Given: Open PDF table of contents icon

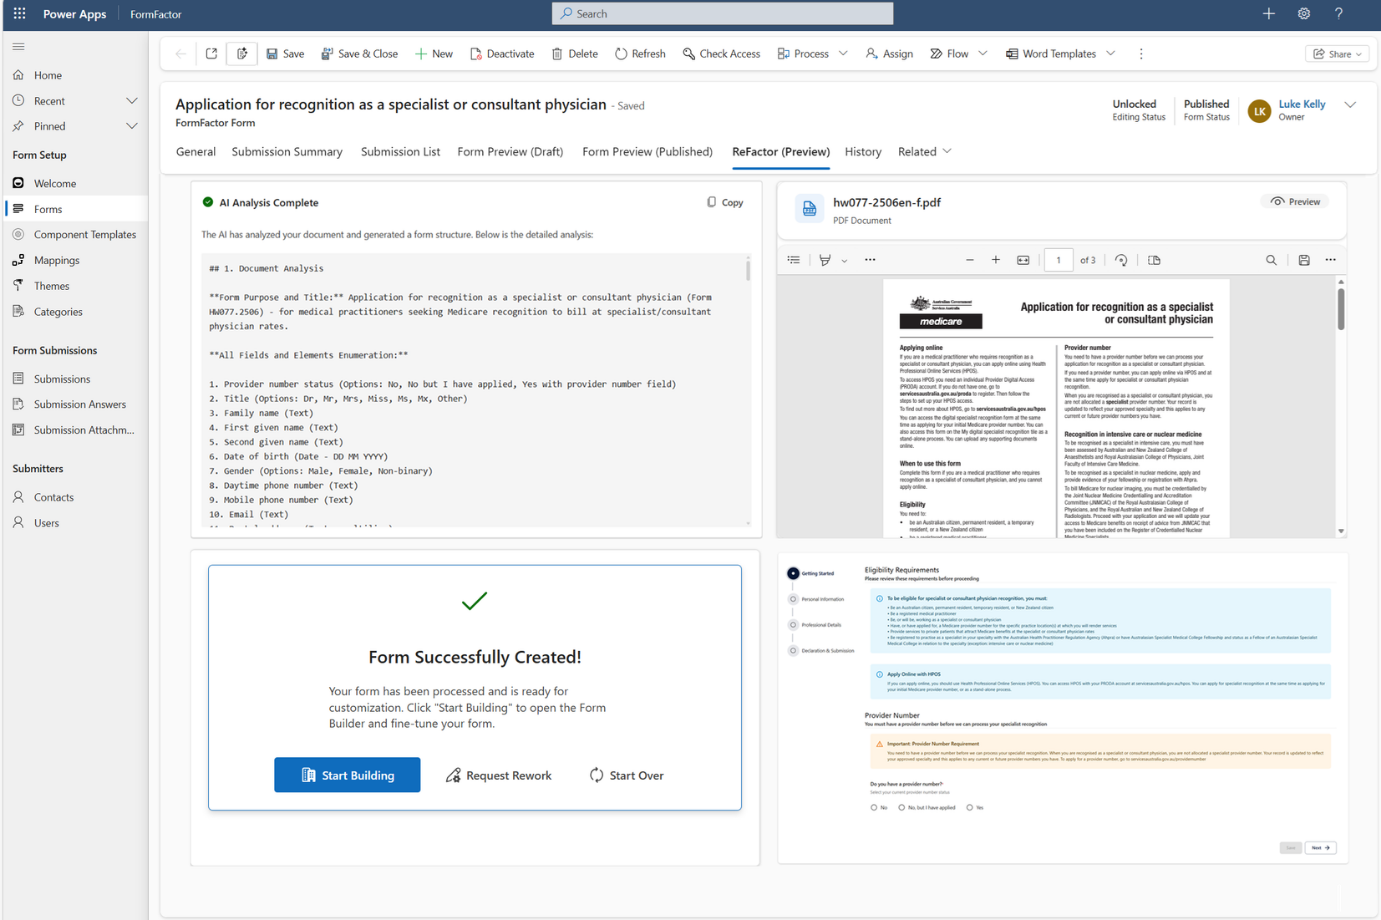Looking at the screenshot, I should pos(794,260).
